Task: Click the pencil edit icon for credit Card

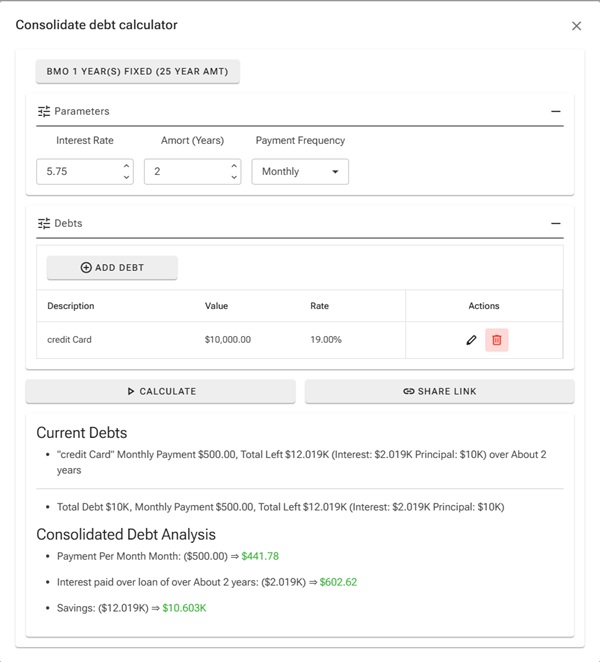Action: tap(471, 340)
